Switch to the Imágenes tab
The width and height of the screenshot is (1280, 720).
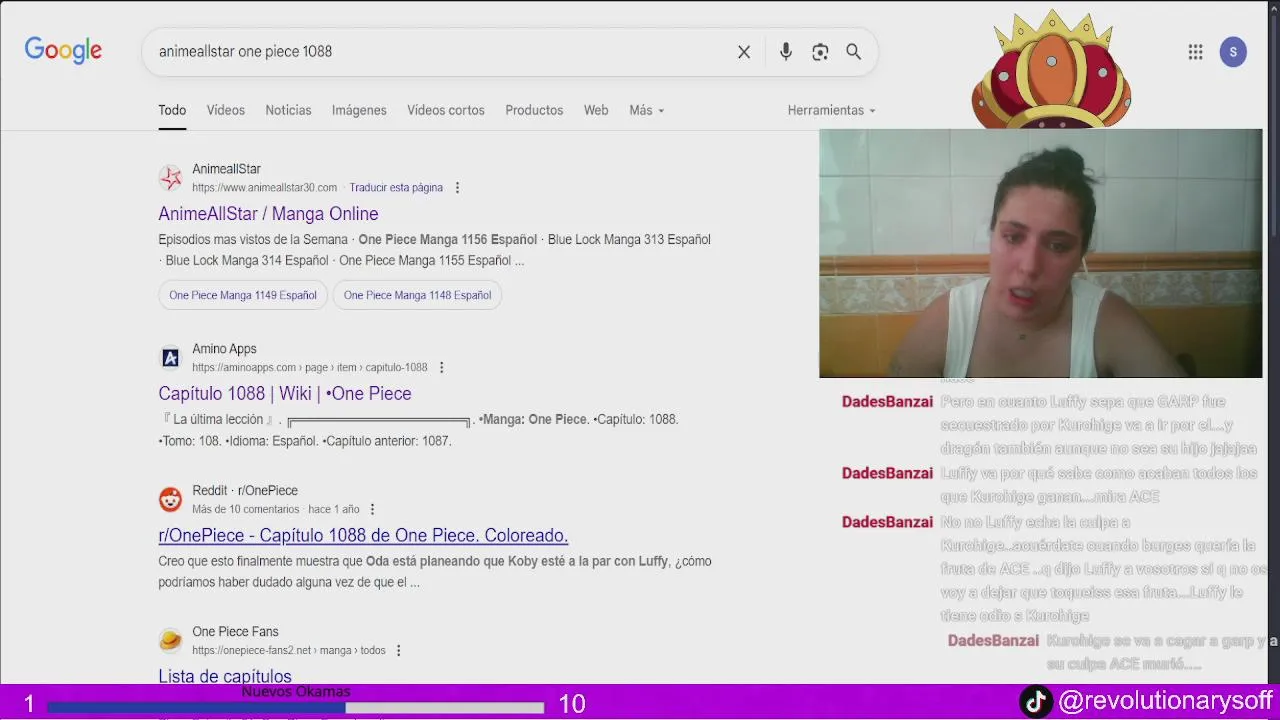click(359, 110)
